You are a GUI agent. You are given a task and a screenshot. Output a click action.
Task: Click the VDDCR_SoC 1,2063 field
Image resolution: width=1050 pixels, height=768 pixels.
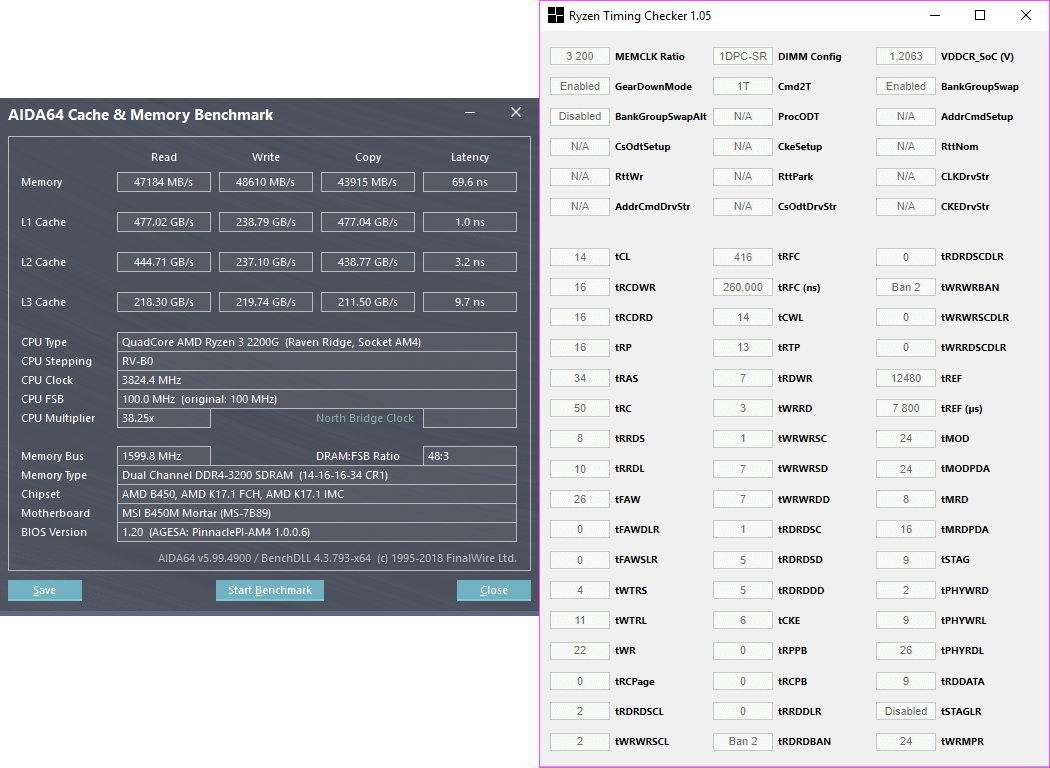click(x=905, y=56)
